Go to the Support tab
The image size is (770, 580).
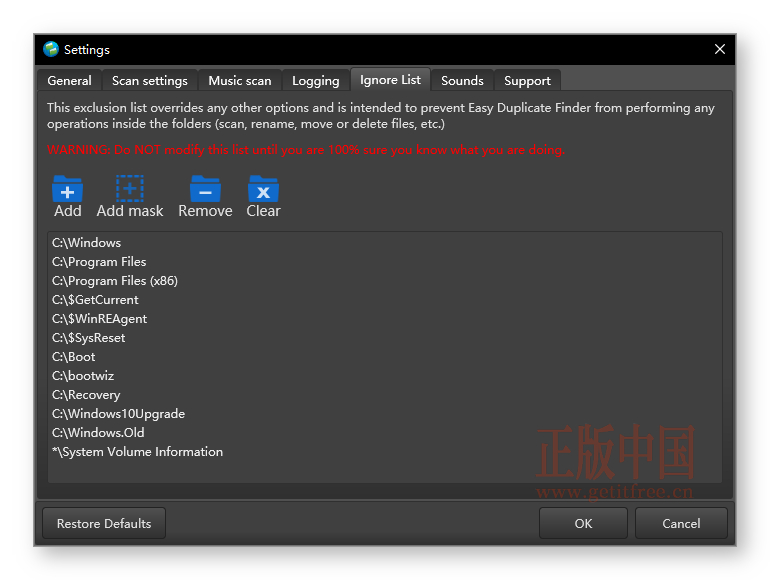pyautogui.click(x=527, y=81)
